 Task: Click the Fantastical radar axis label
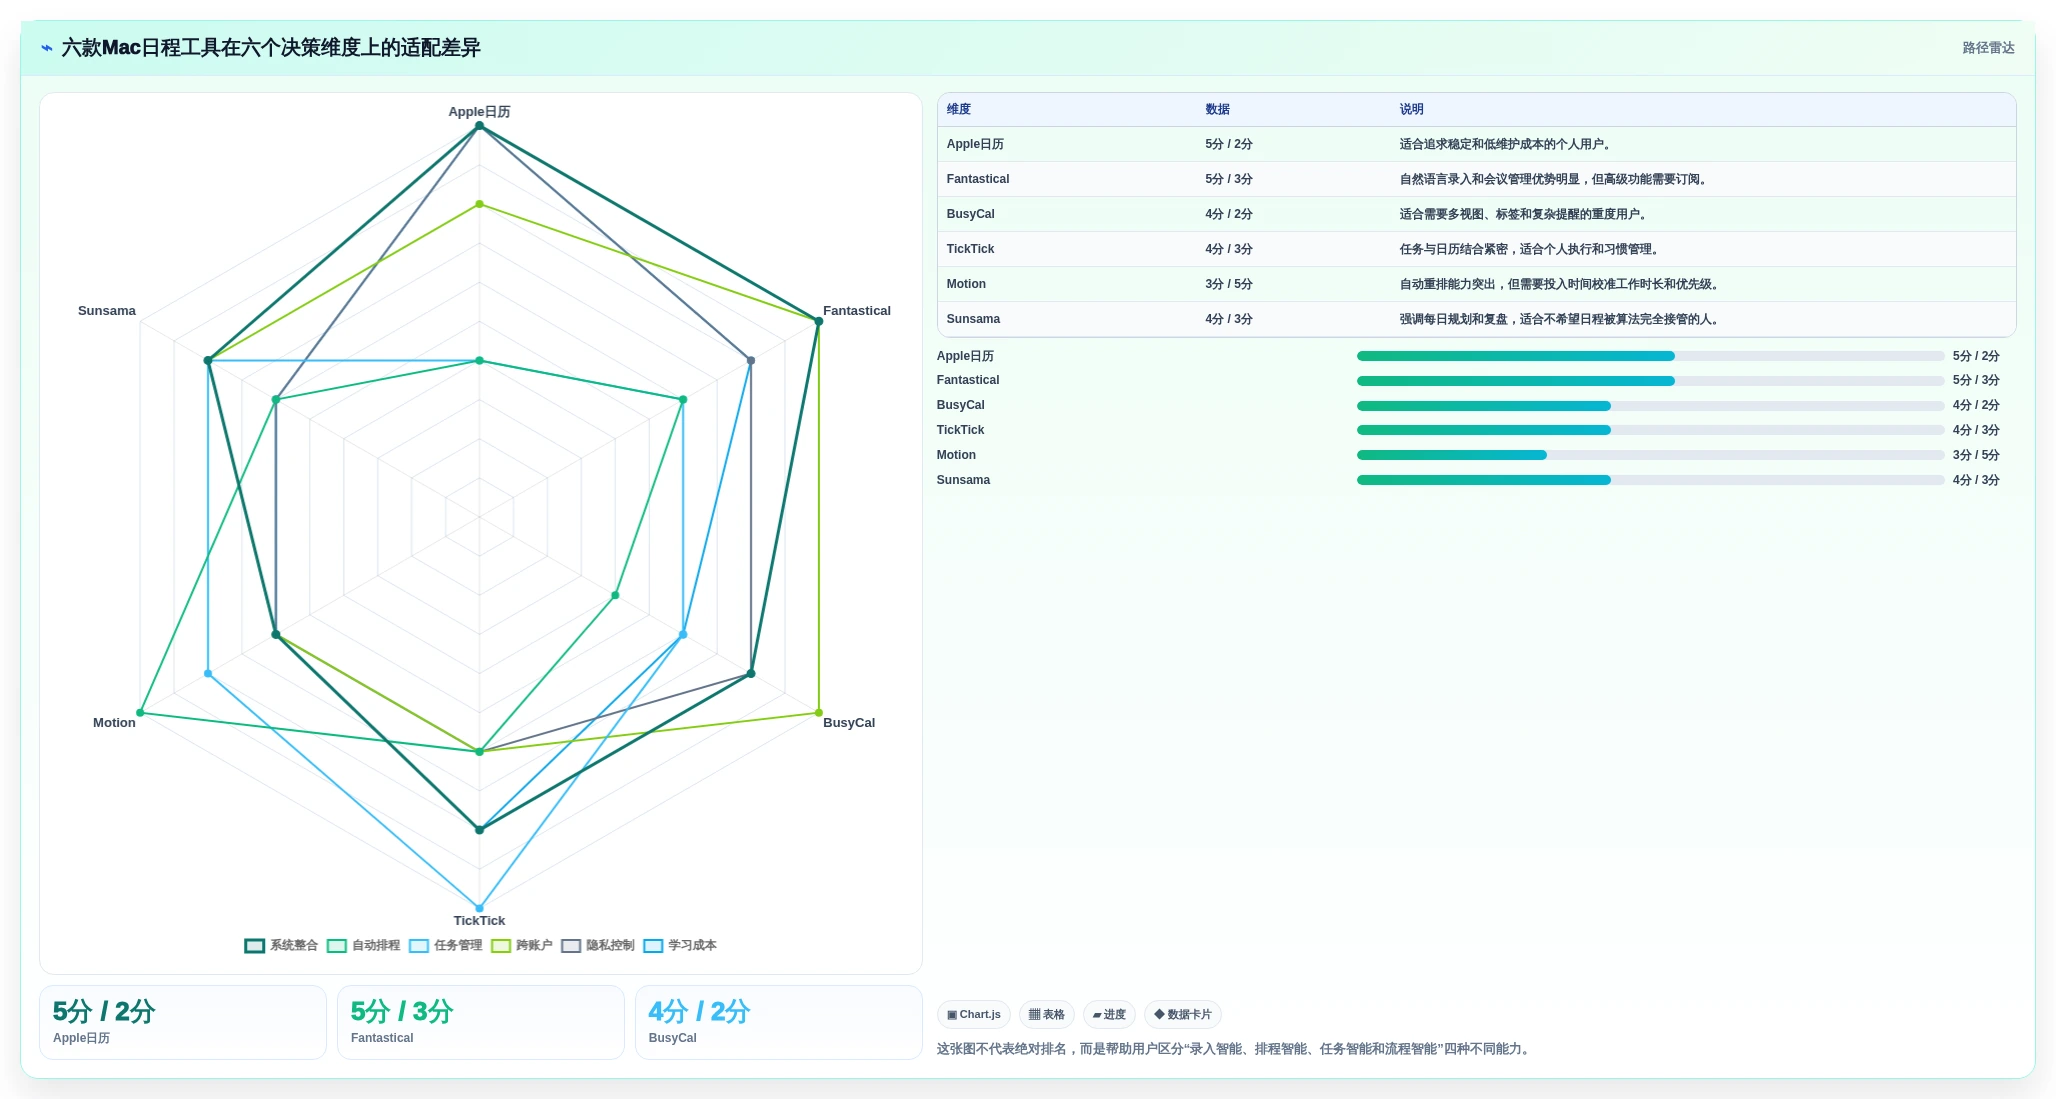point(857,311)
